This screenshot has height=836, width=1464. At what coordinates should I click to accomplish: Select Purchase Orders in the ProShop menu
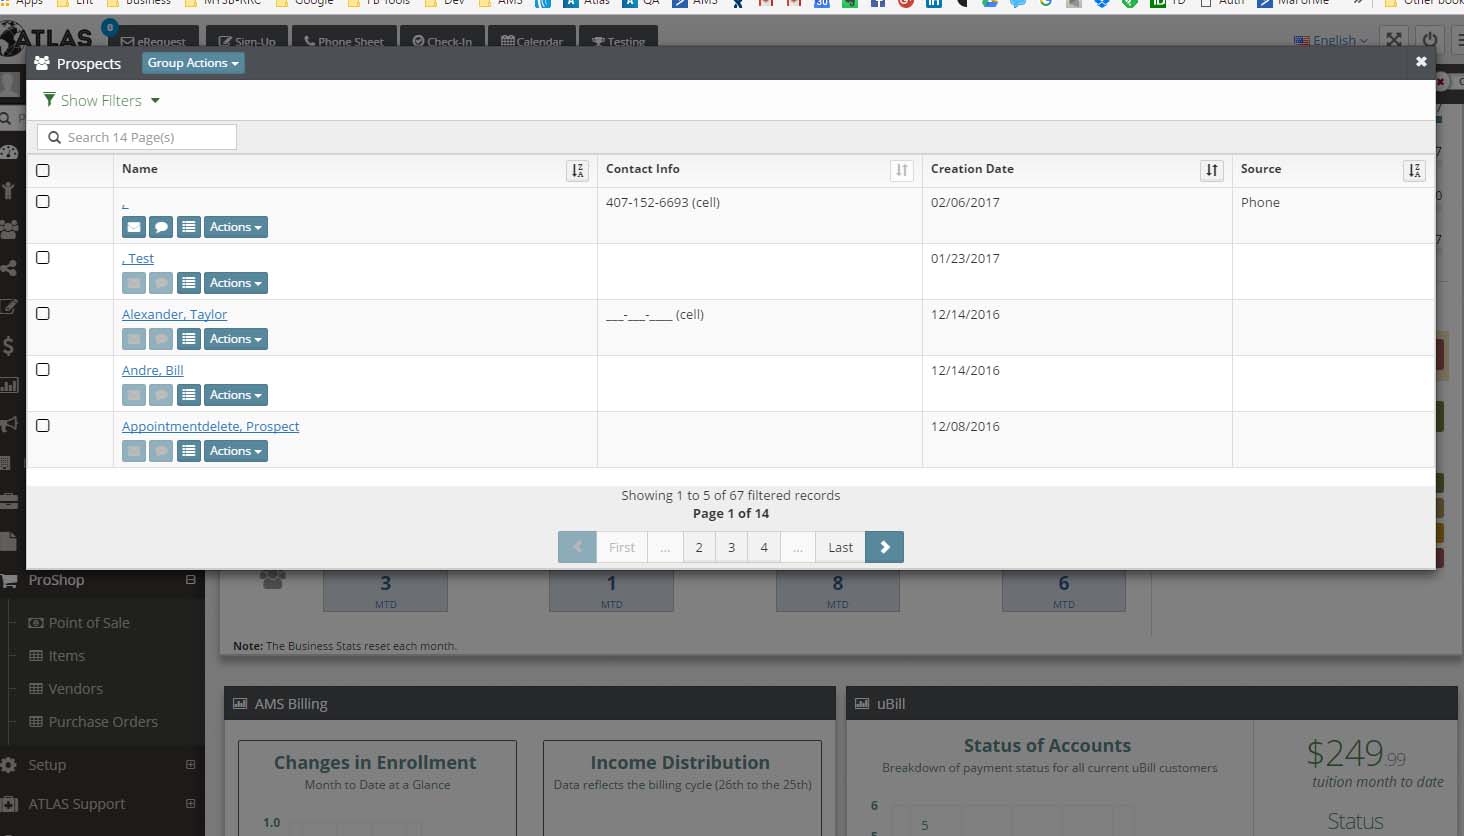point(103,722)
